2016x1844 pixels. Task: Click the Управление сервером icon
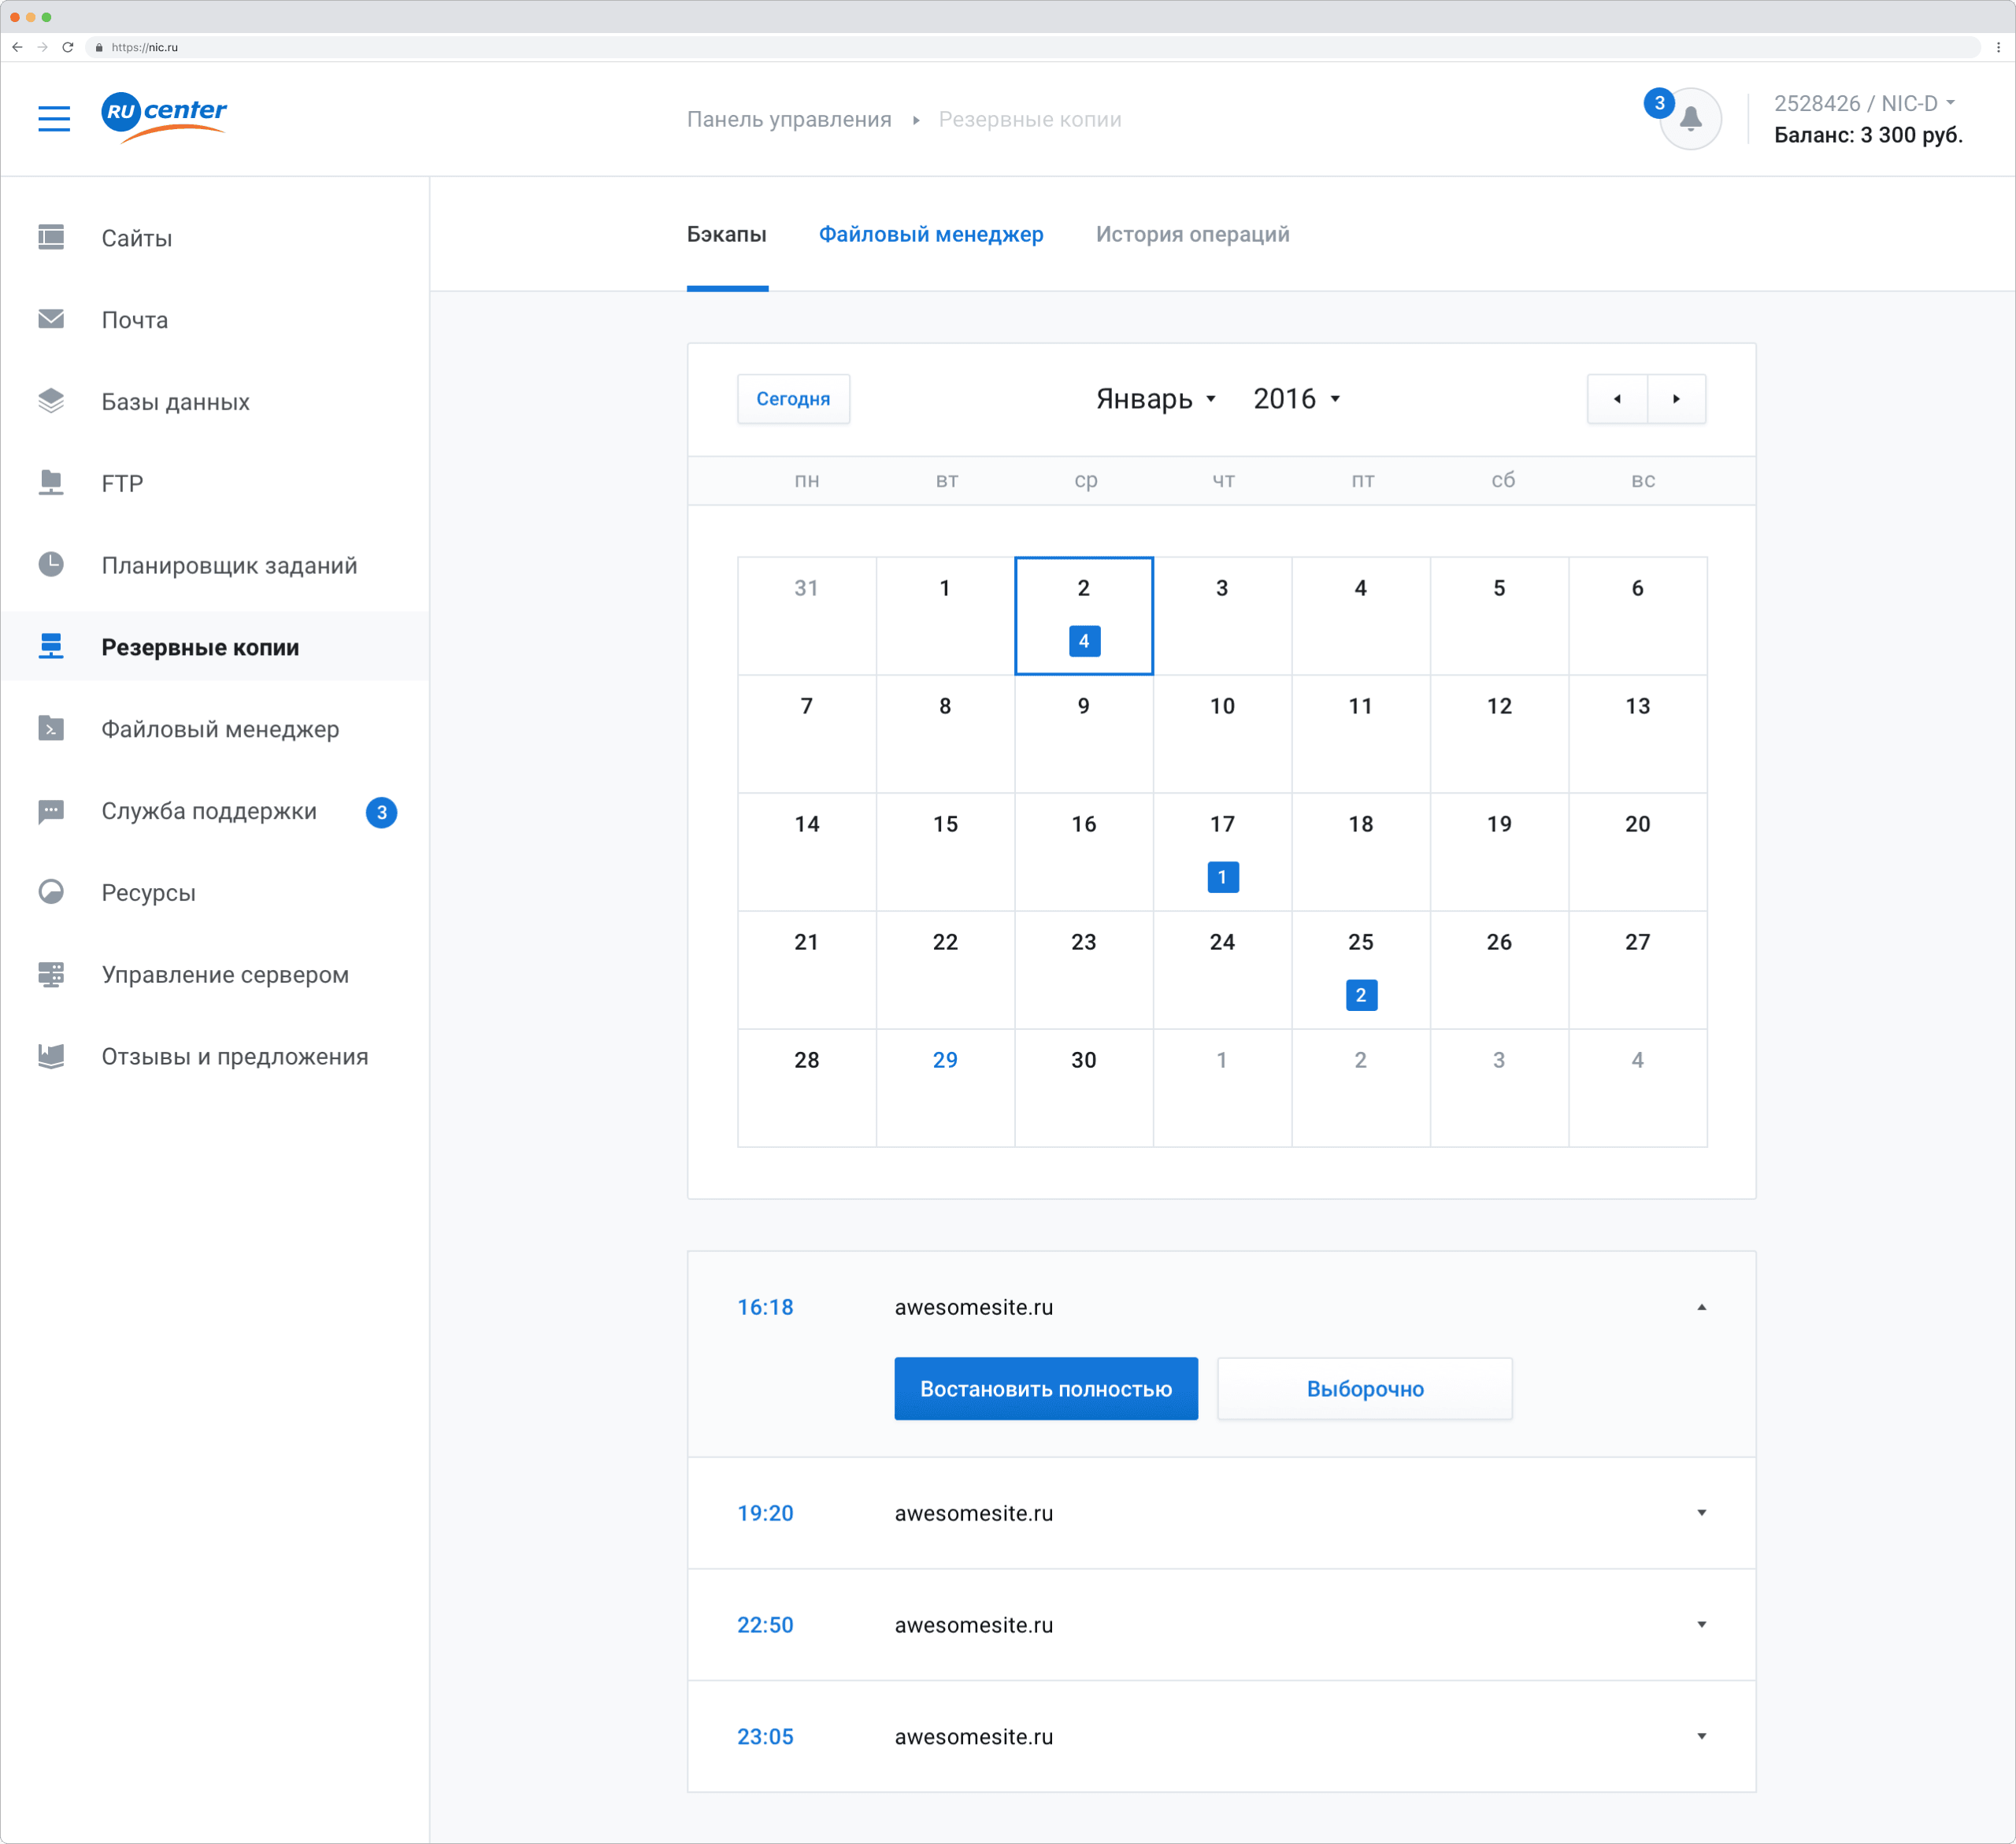point(51,973)
